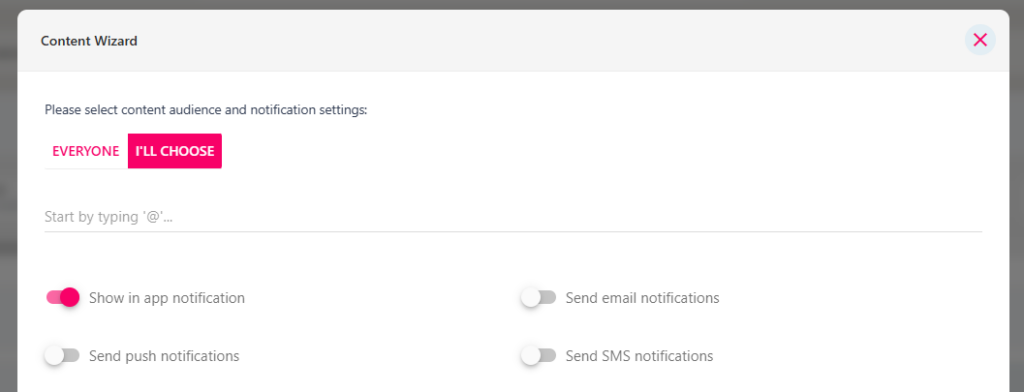Enable the Send push notifications toggle
Viewport: 1024px width, 392px height.
tap(63, 356)
